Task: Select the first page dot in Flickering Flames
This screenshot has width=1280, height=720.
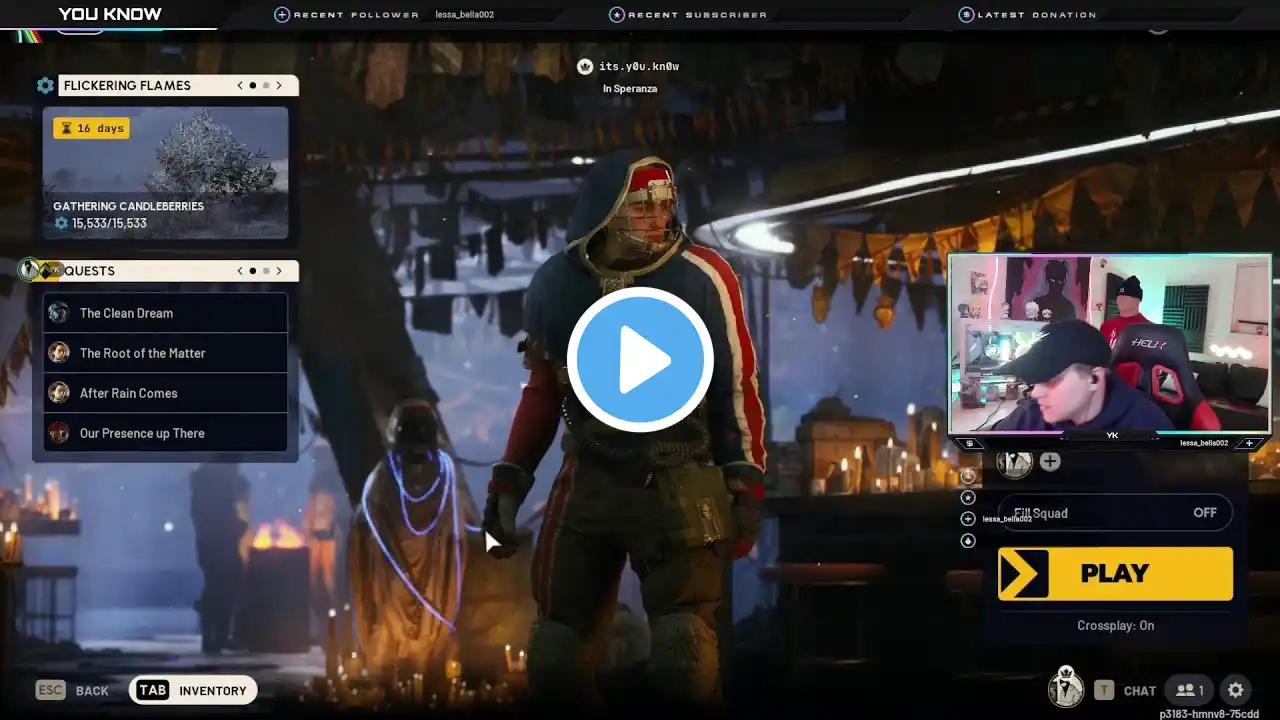Action: coord(253,85)
